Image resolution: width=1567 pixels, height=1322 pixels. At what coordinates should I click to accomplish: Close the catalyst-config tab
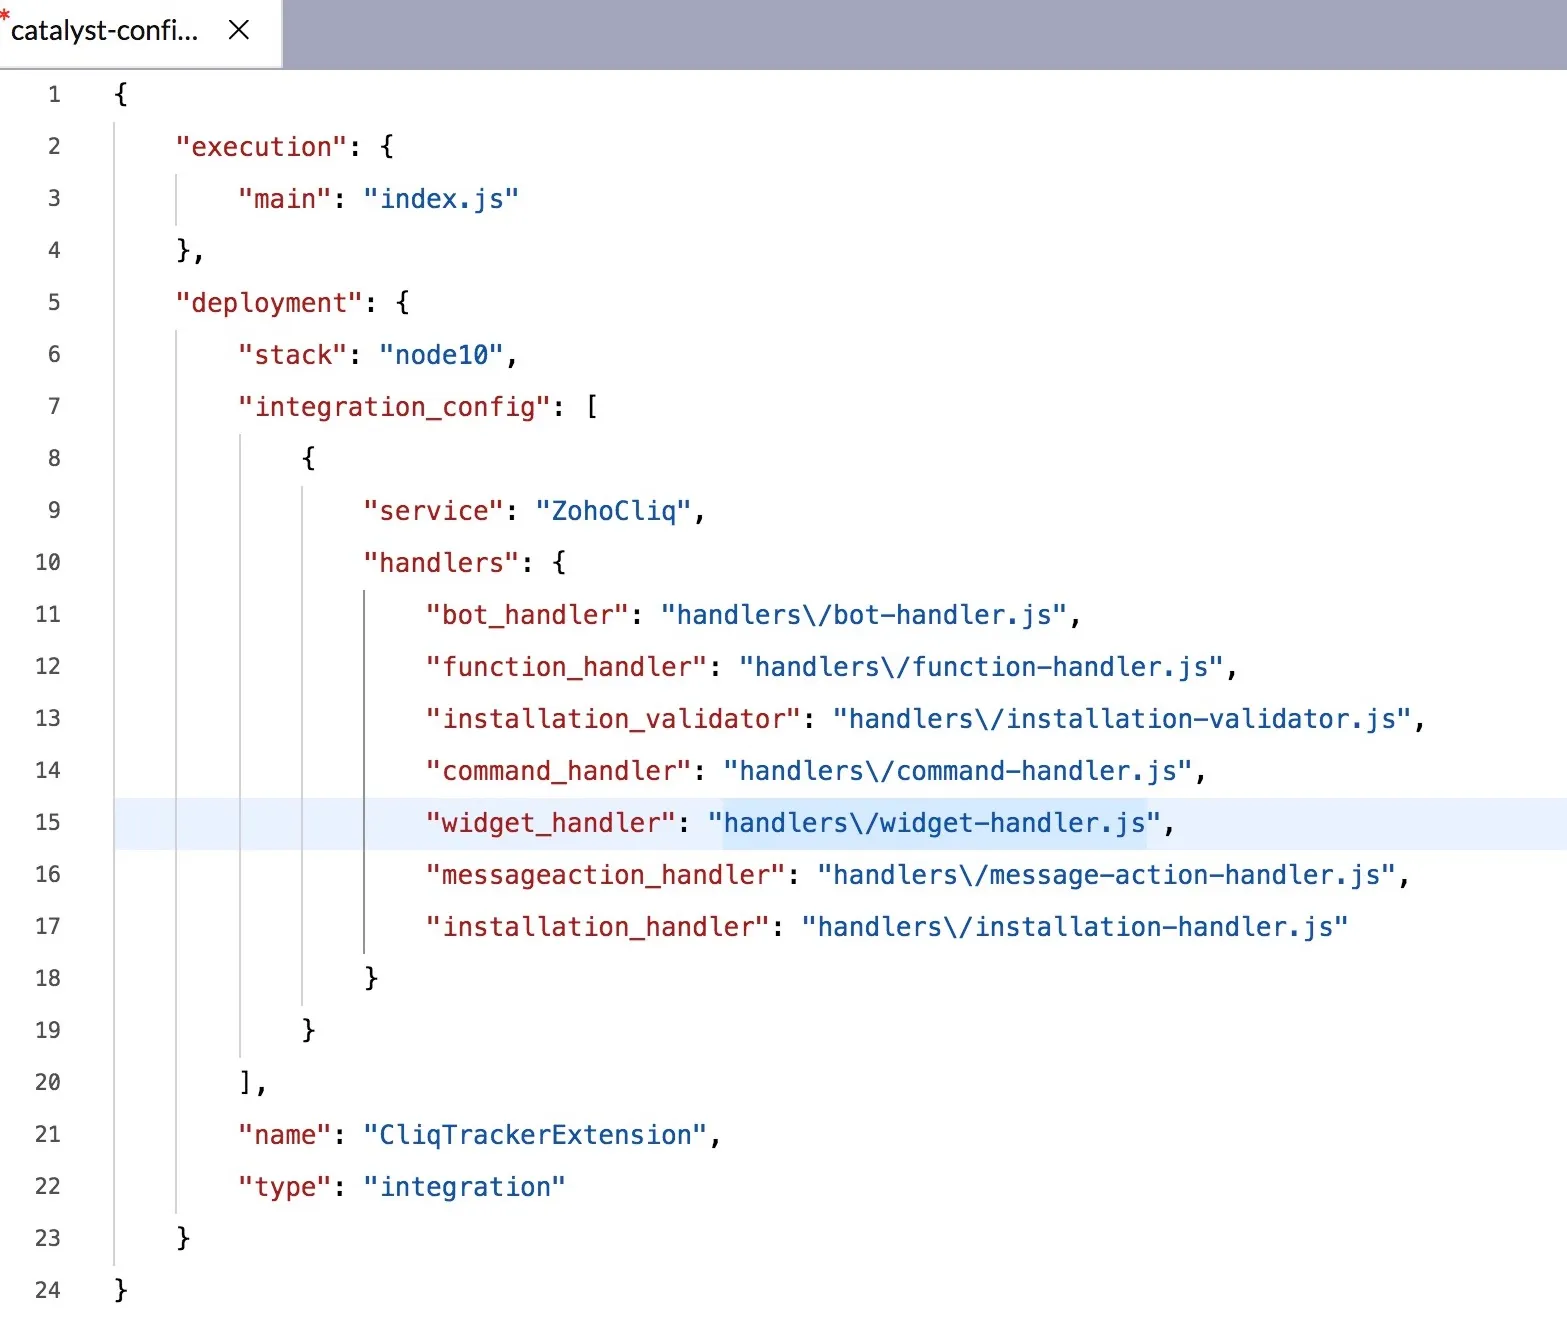[238, 30]
